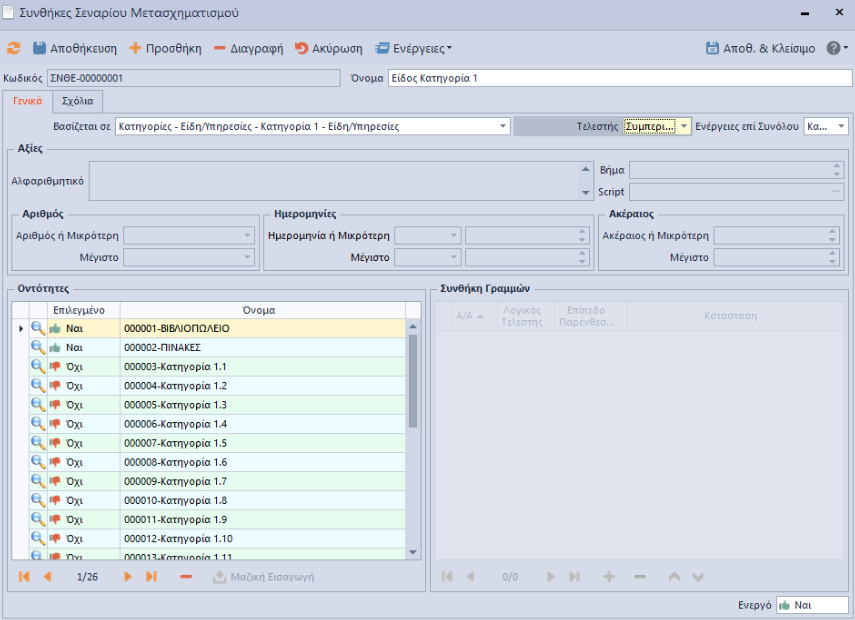Switch to the Σχόλια tab
Screen dimensions: 855x620
[x=77, y=101]
